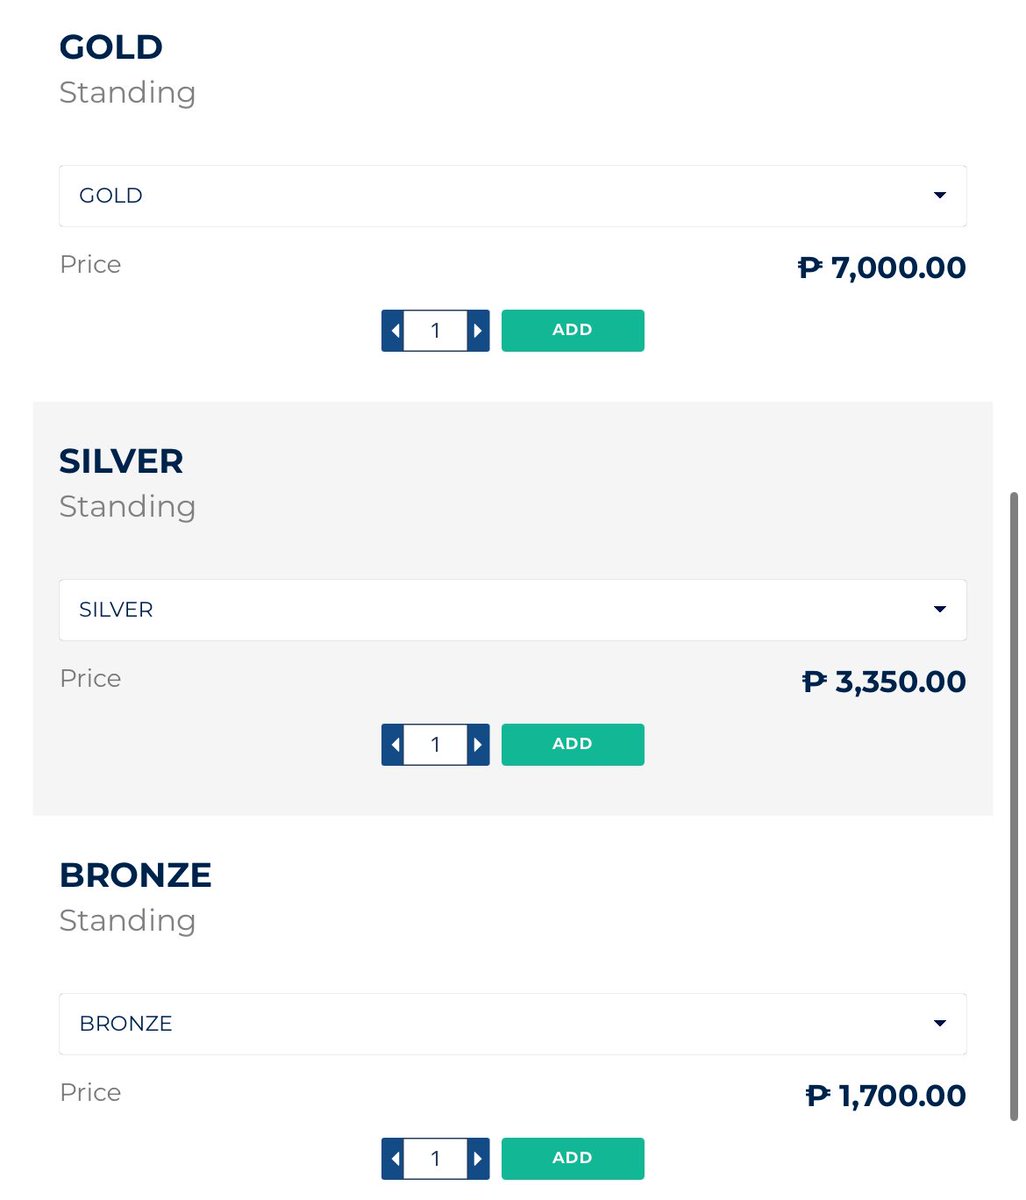Add Silver standing ticket to cart

pos(572,745)
